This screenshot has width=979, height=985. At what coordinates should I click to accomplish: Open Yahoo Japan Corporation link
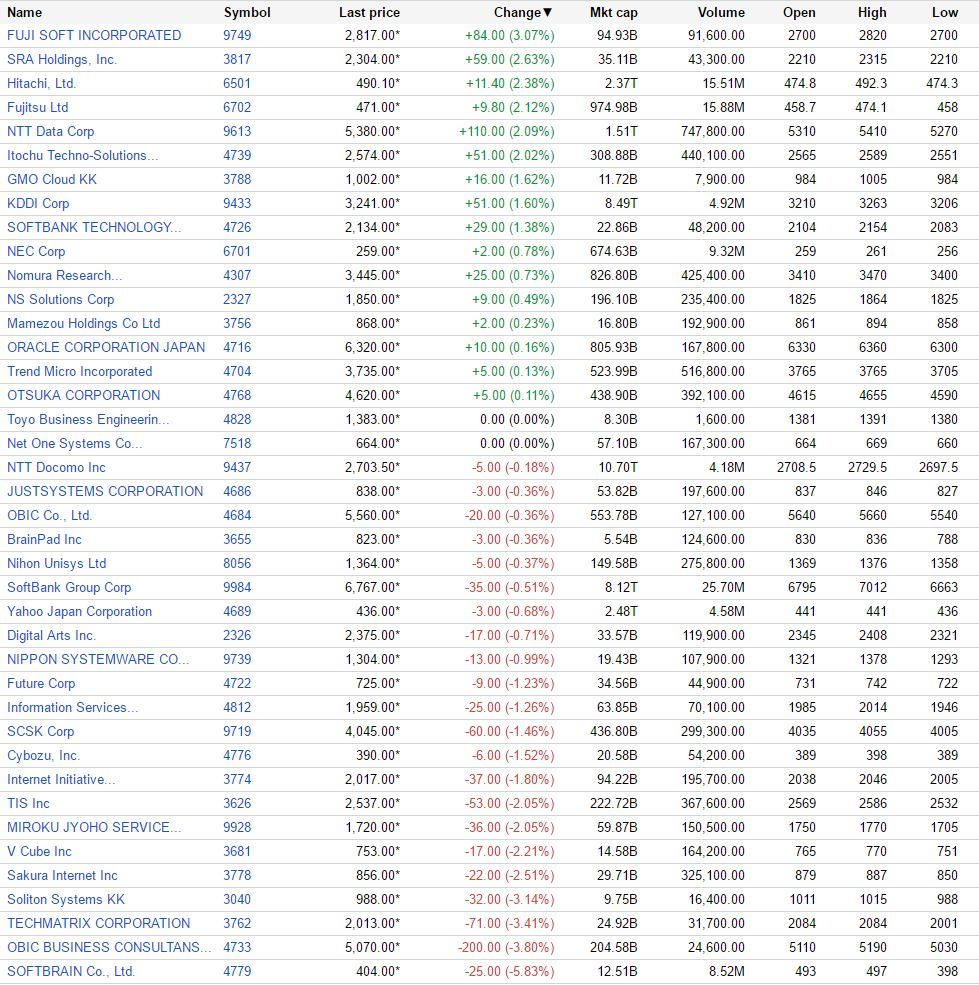click(80, 611)
